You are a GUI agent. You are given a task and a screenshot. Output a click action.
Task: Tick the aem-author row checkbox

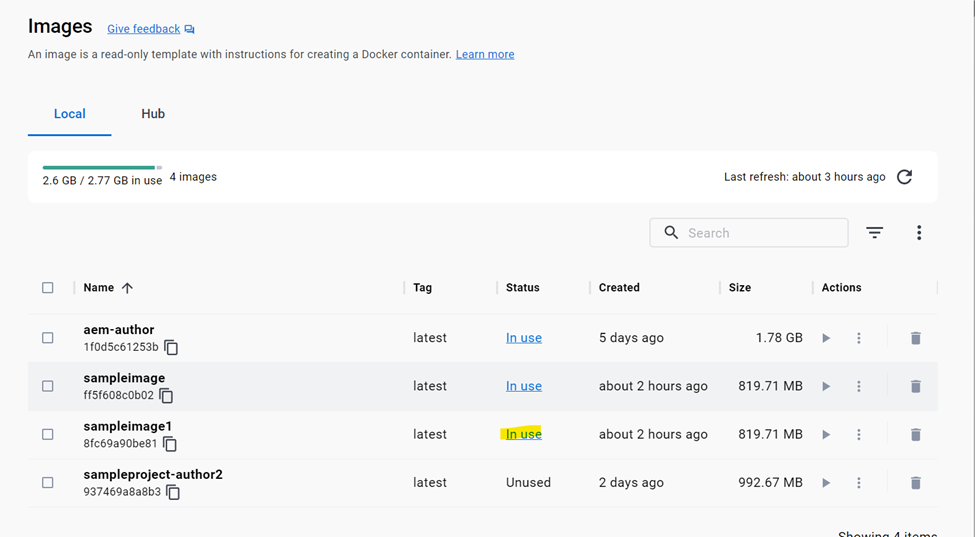[x=48, y=338]
